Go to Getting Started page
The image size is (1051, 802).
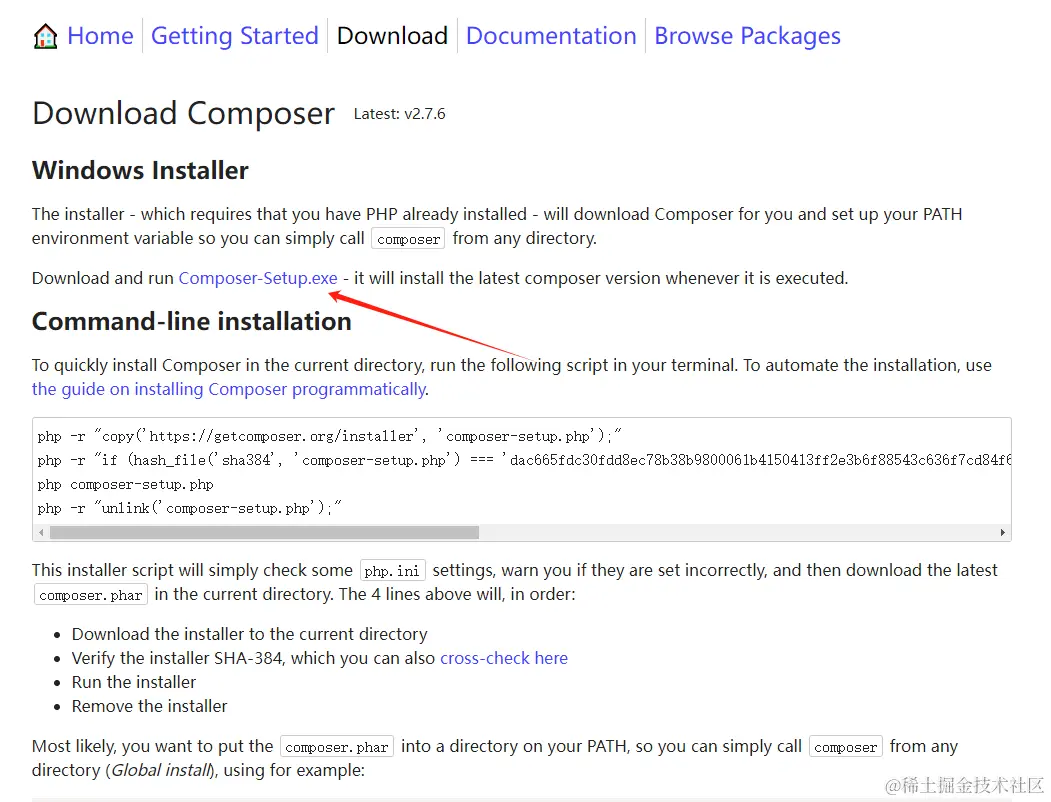(235, 36)
